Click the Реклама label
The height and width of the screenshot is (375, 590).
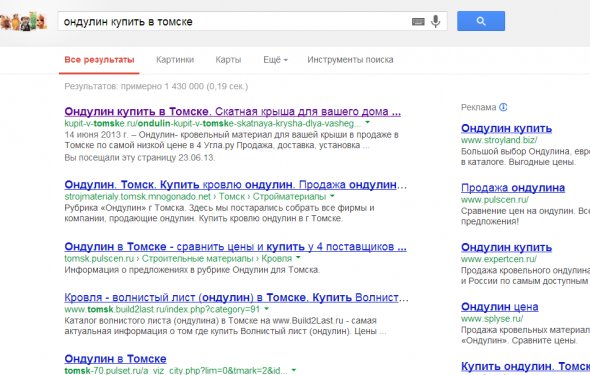click(x=479, y=107)
